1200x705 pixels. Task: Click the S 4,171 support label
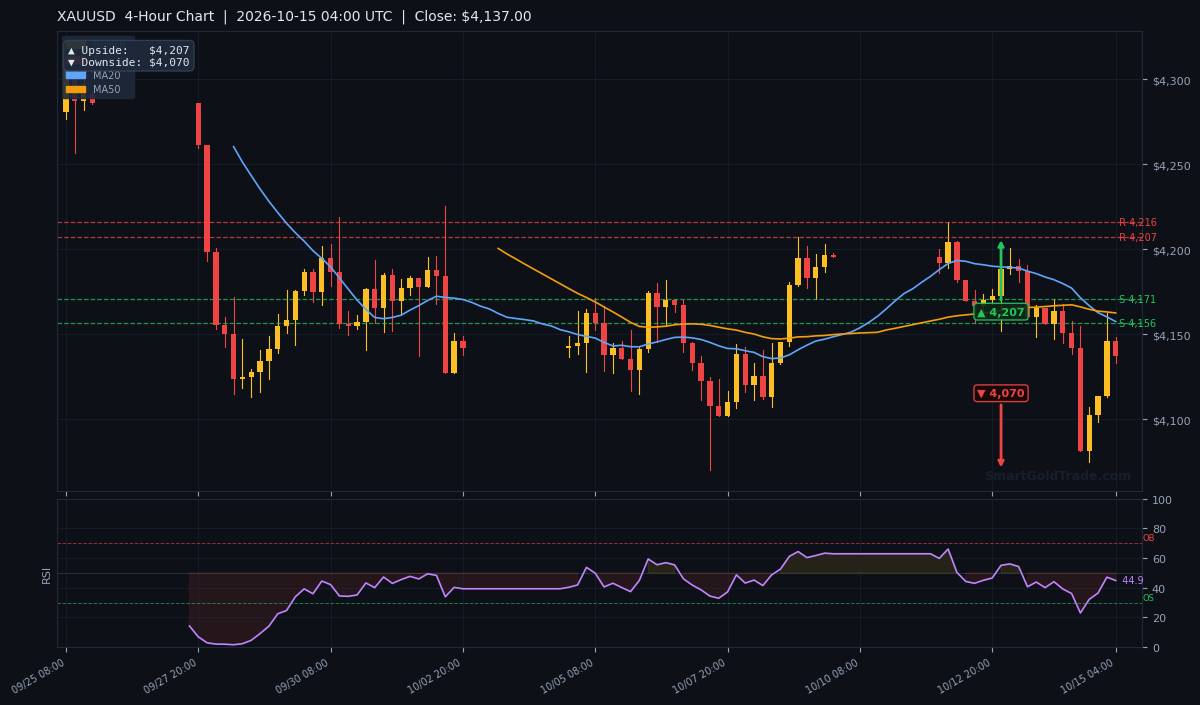(1137, 300)
